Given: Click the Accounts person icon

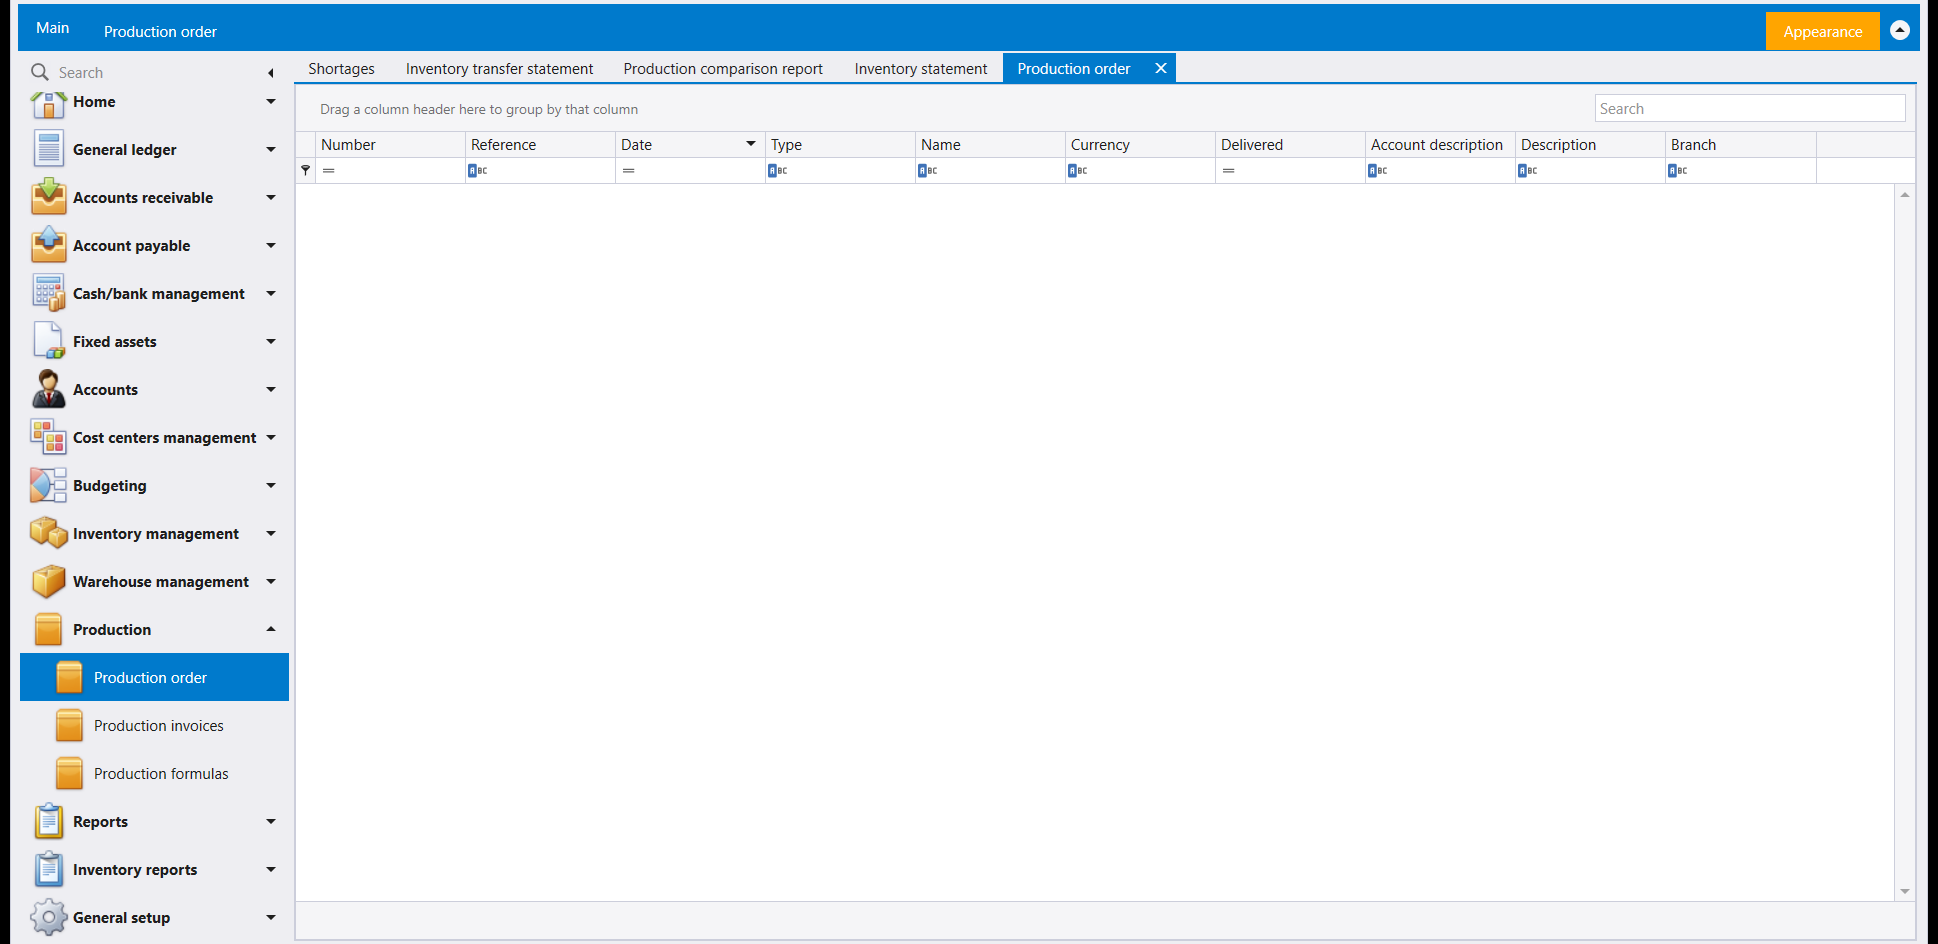Looking at the screenshot, I should (48, 389).
